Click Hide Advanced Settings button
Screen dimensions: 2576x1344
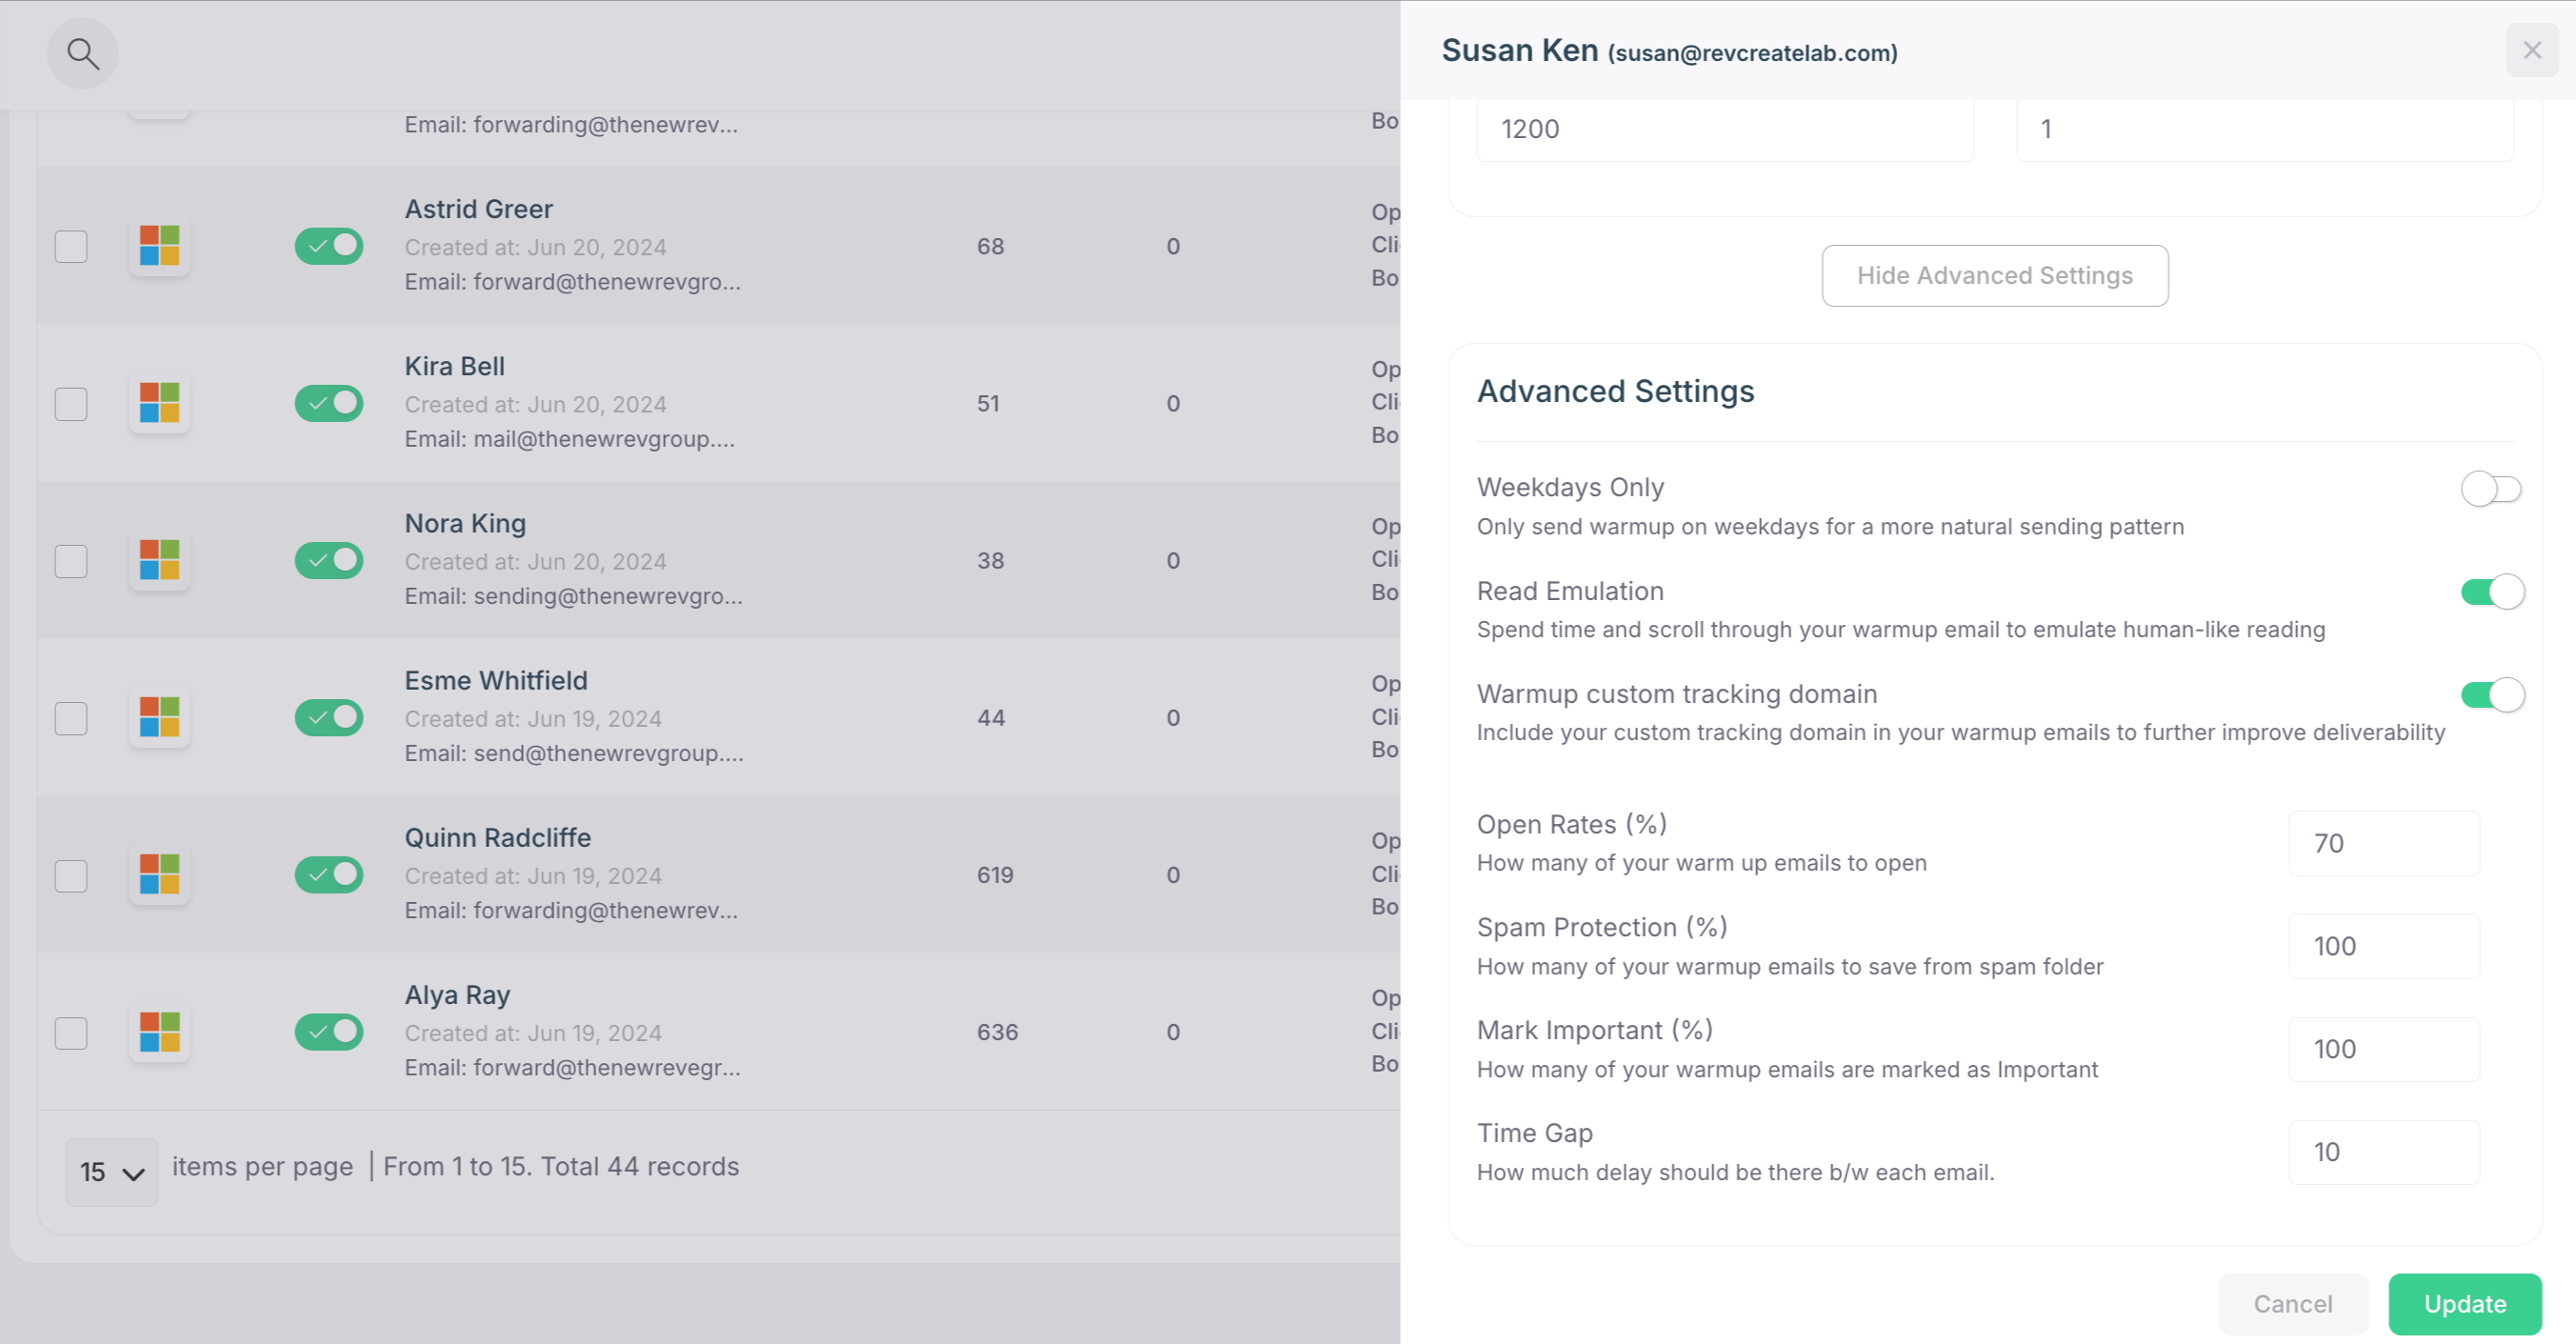pyautogui.click(x=1994, y=275)
